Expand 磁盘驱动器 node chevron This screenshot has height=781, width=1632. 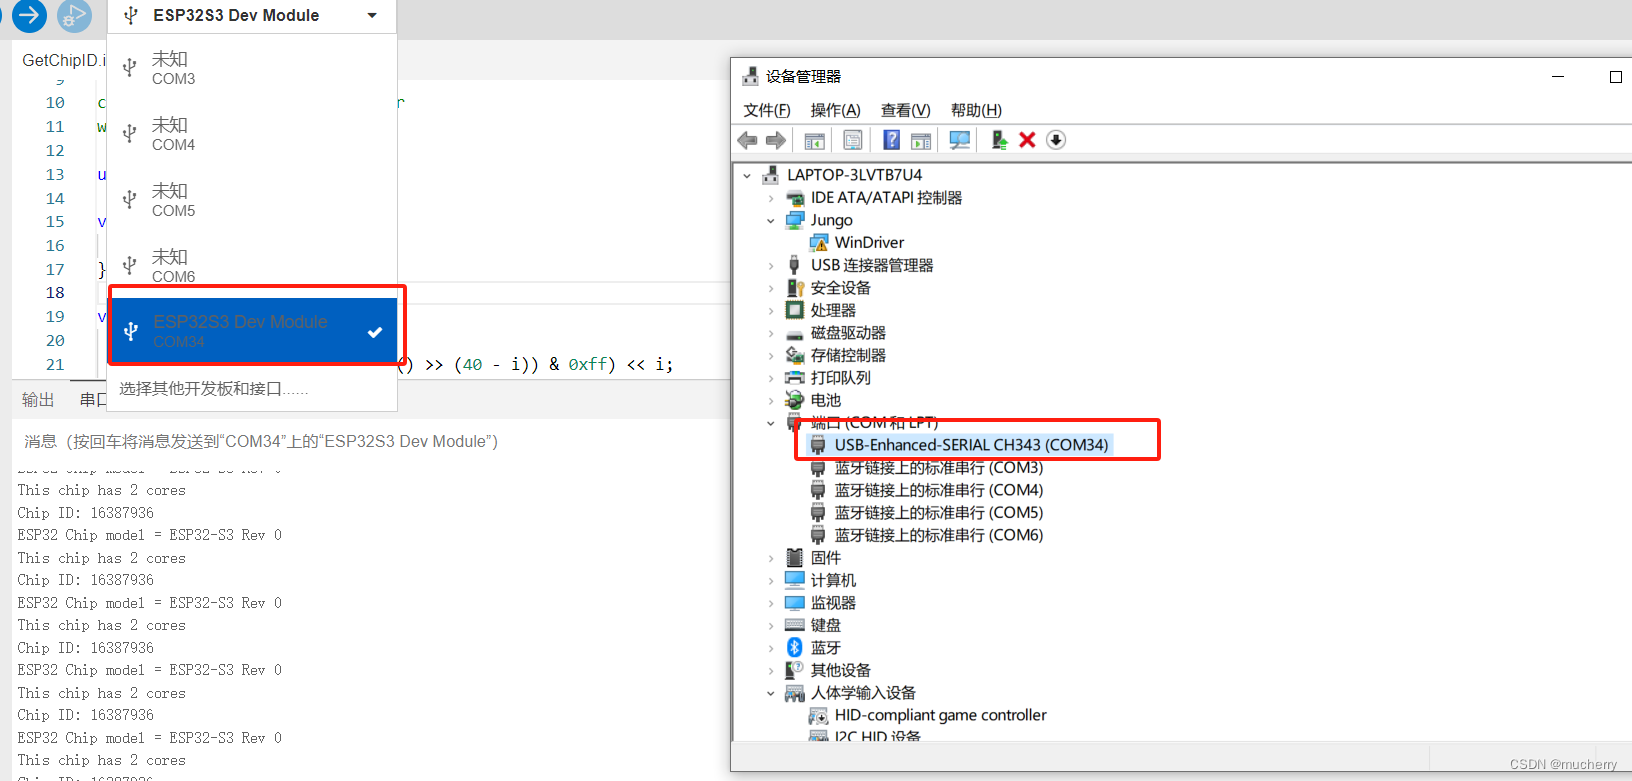771,333
